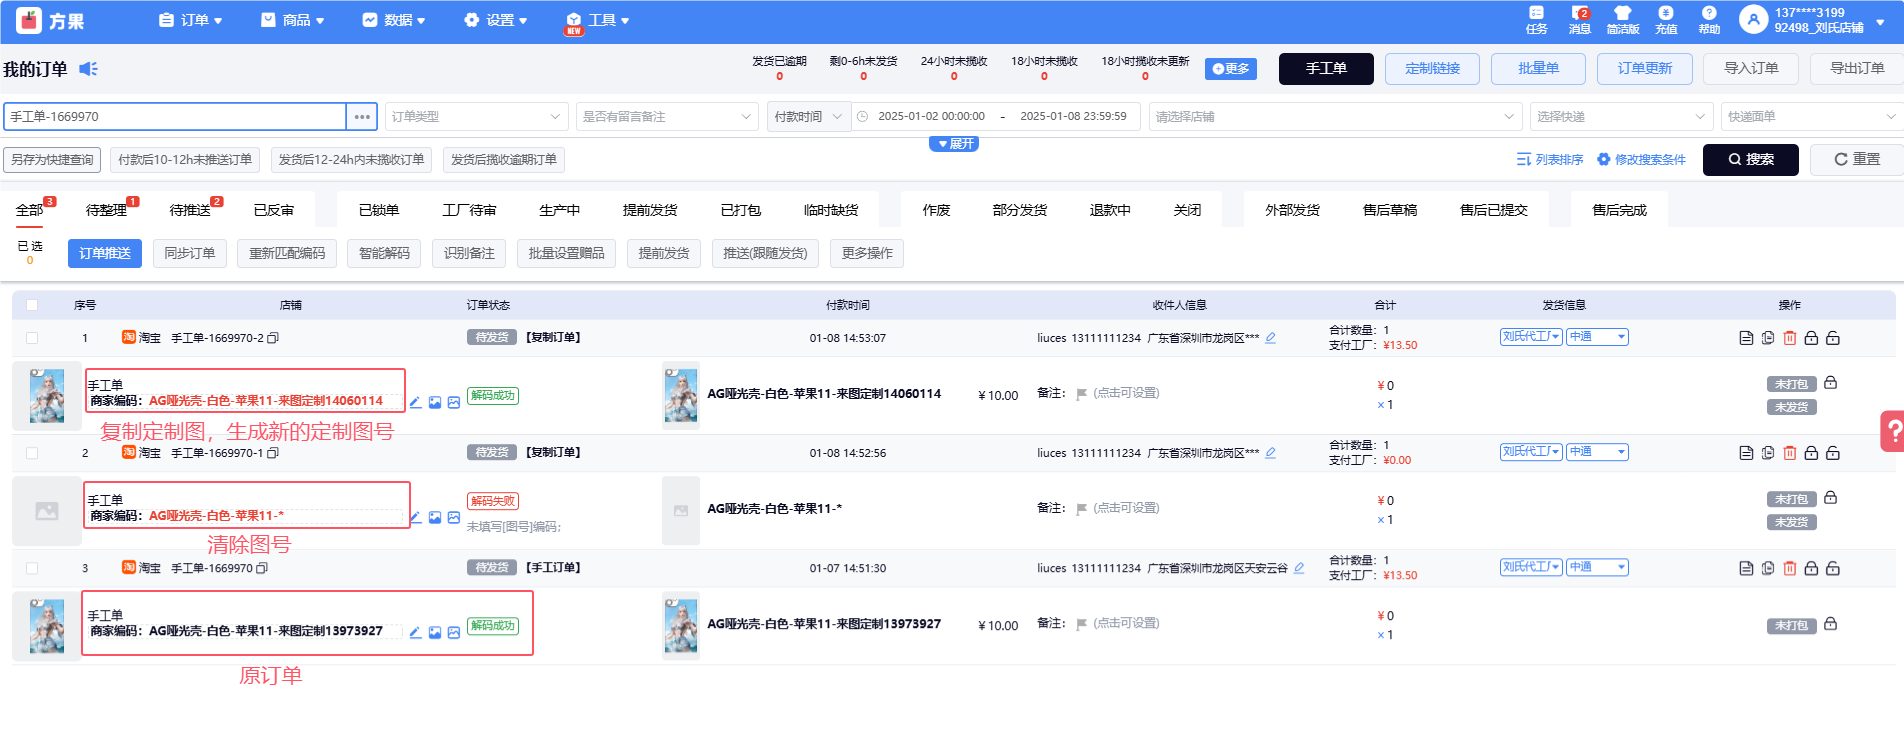Click the remark flag icon in order 3
This screenshot has height=748, width=1904.
click(x=1081, y=624)
